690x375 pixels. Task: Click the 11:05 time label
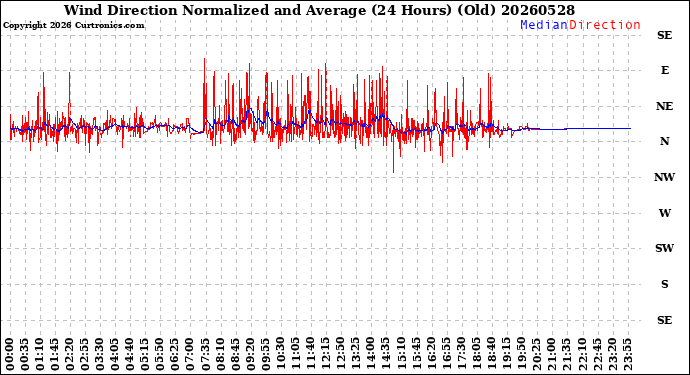coord(295,354)
